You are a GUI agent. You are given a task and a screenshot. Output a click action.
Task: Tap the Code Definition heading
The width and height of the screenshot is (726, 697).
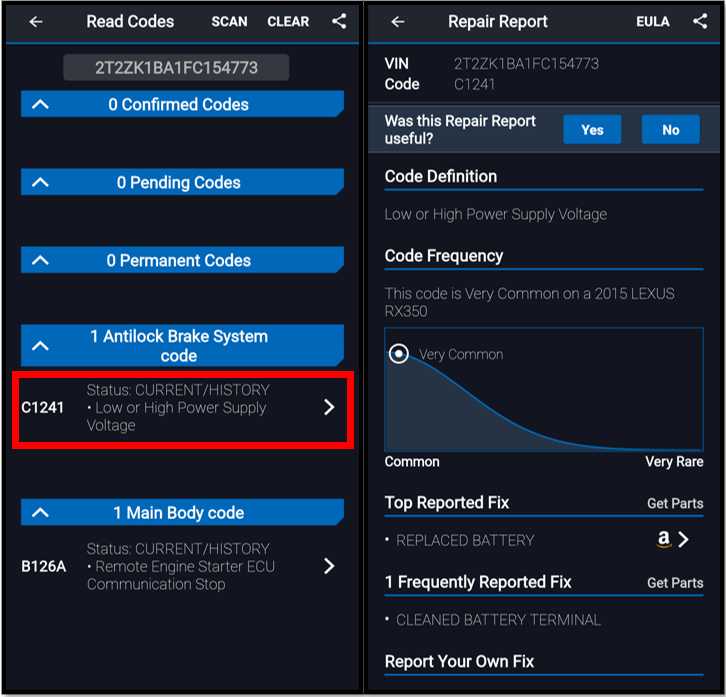click(x=441, y=176)
